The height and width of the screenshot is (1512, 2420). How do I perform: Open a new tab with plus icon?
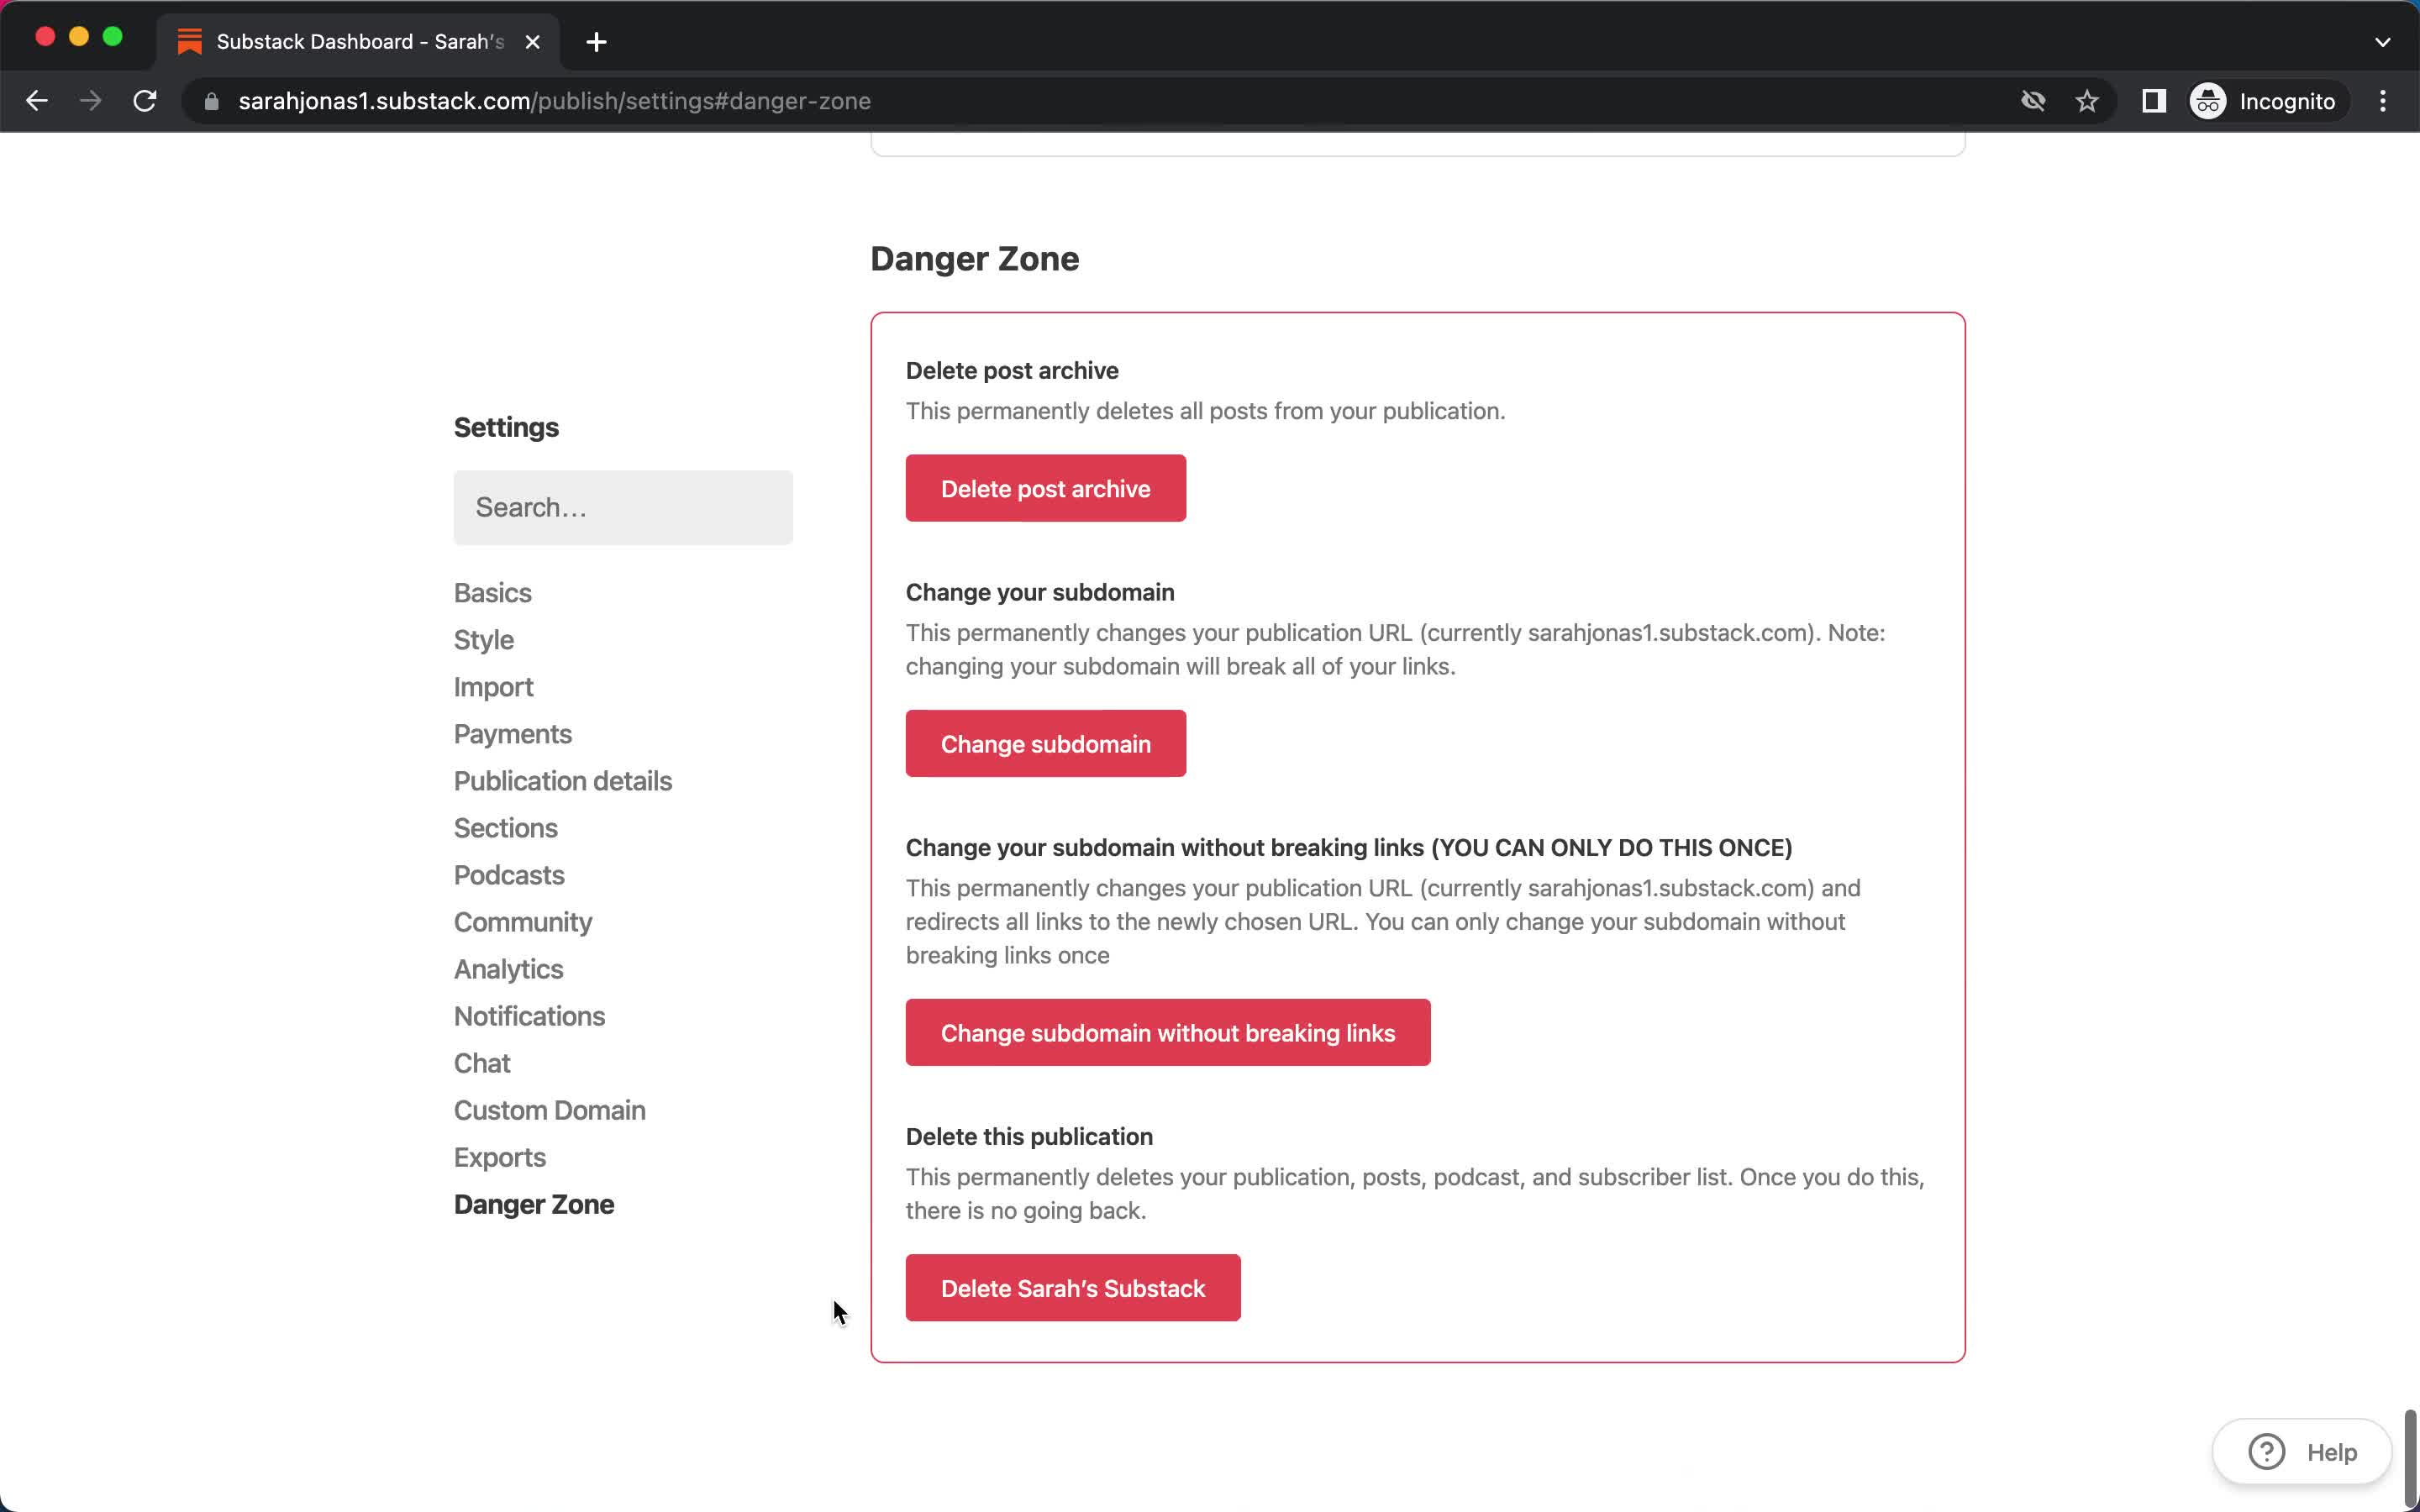click(x=596, y=42)
